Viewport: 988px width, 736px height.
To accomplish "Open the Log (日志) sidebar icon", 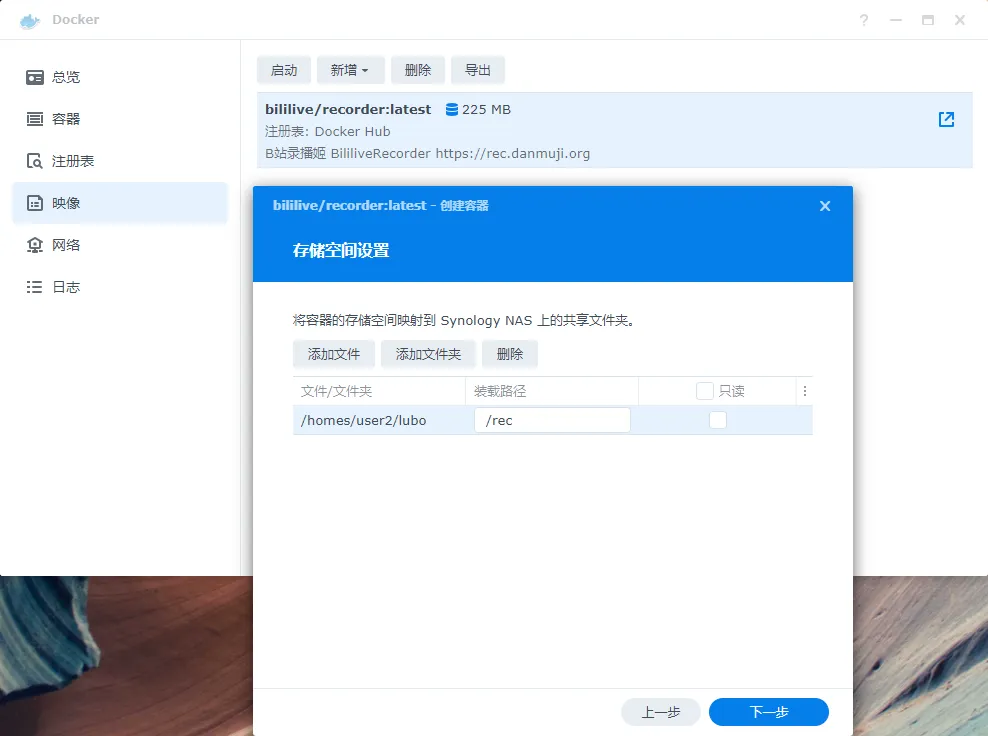I will tap(35, 287).
